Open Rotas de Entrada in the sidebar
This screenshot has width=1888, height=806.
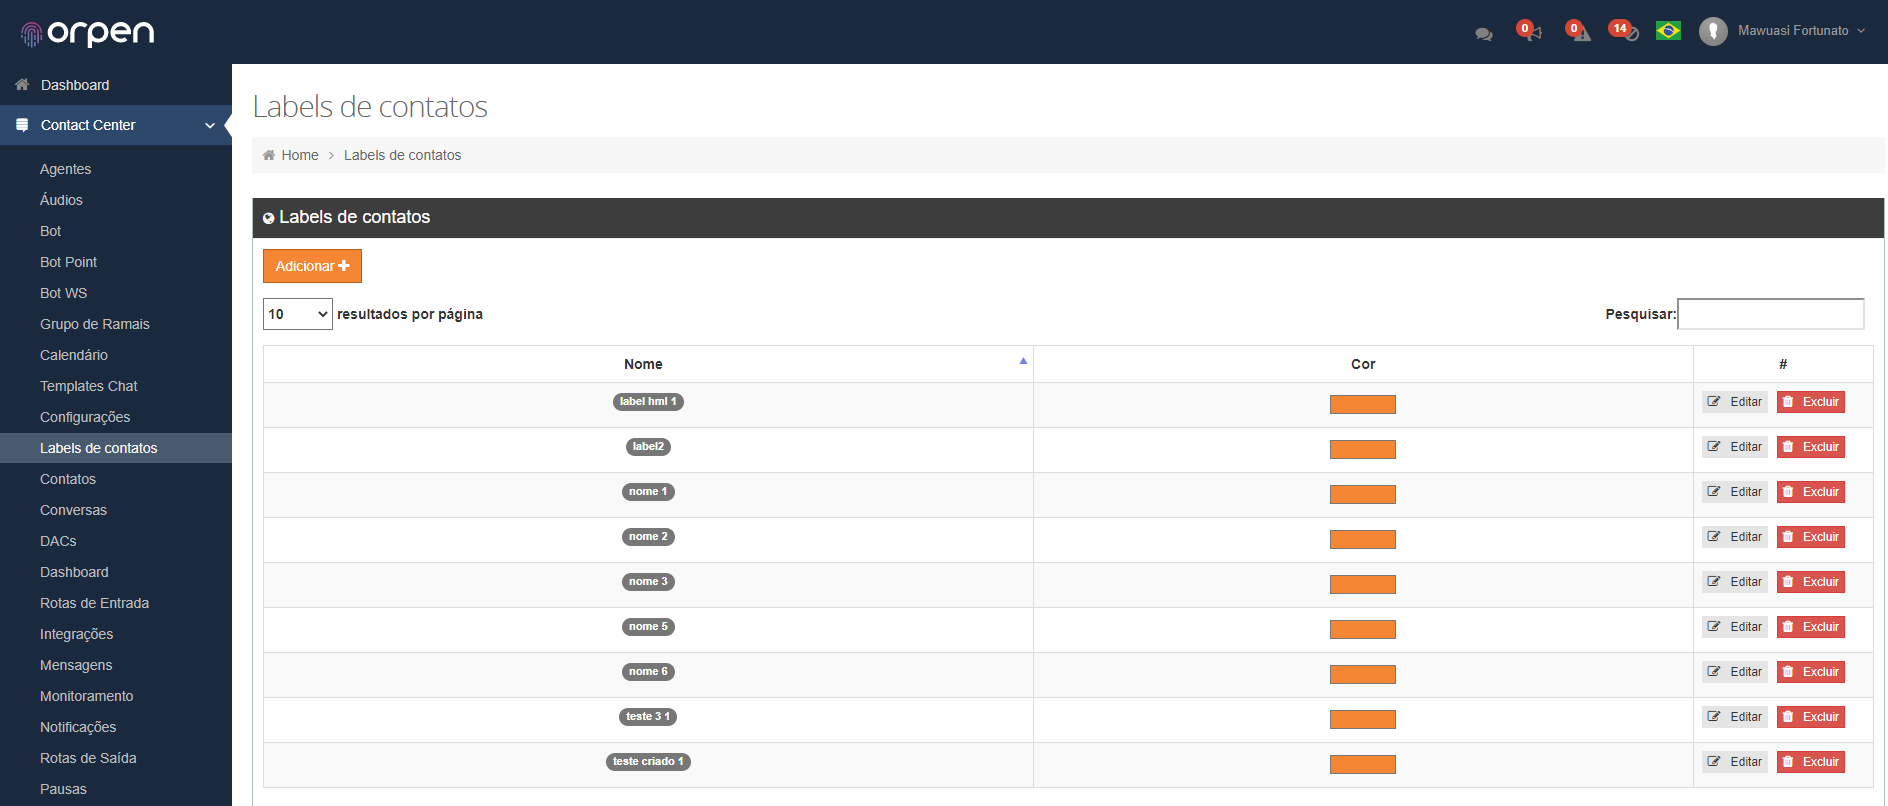pyautogui.click(x=94, y=603)
